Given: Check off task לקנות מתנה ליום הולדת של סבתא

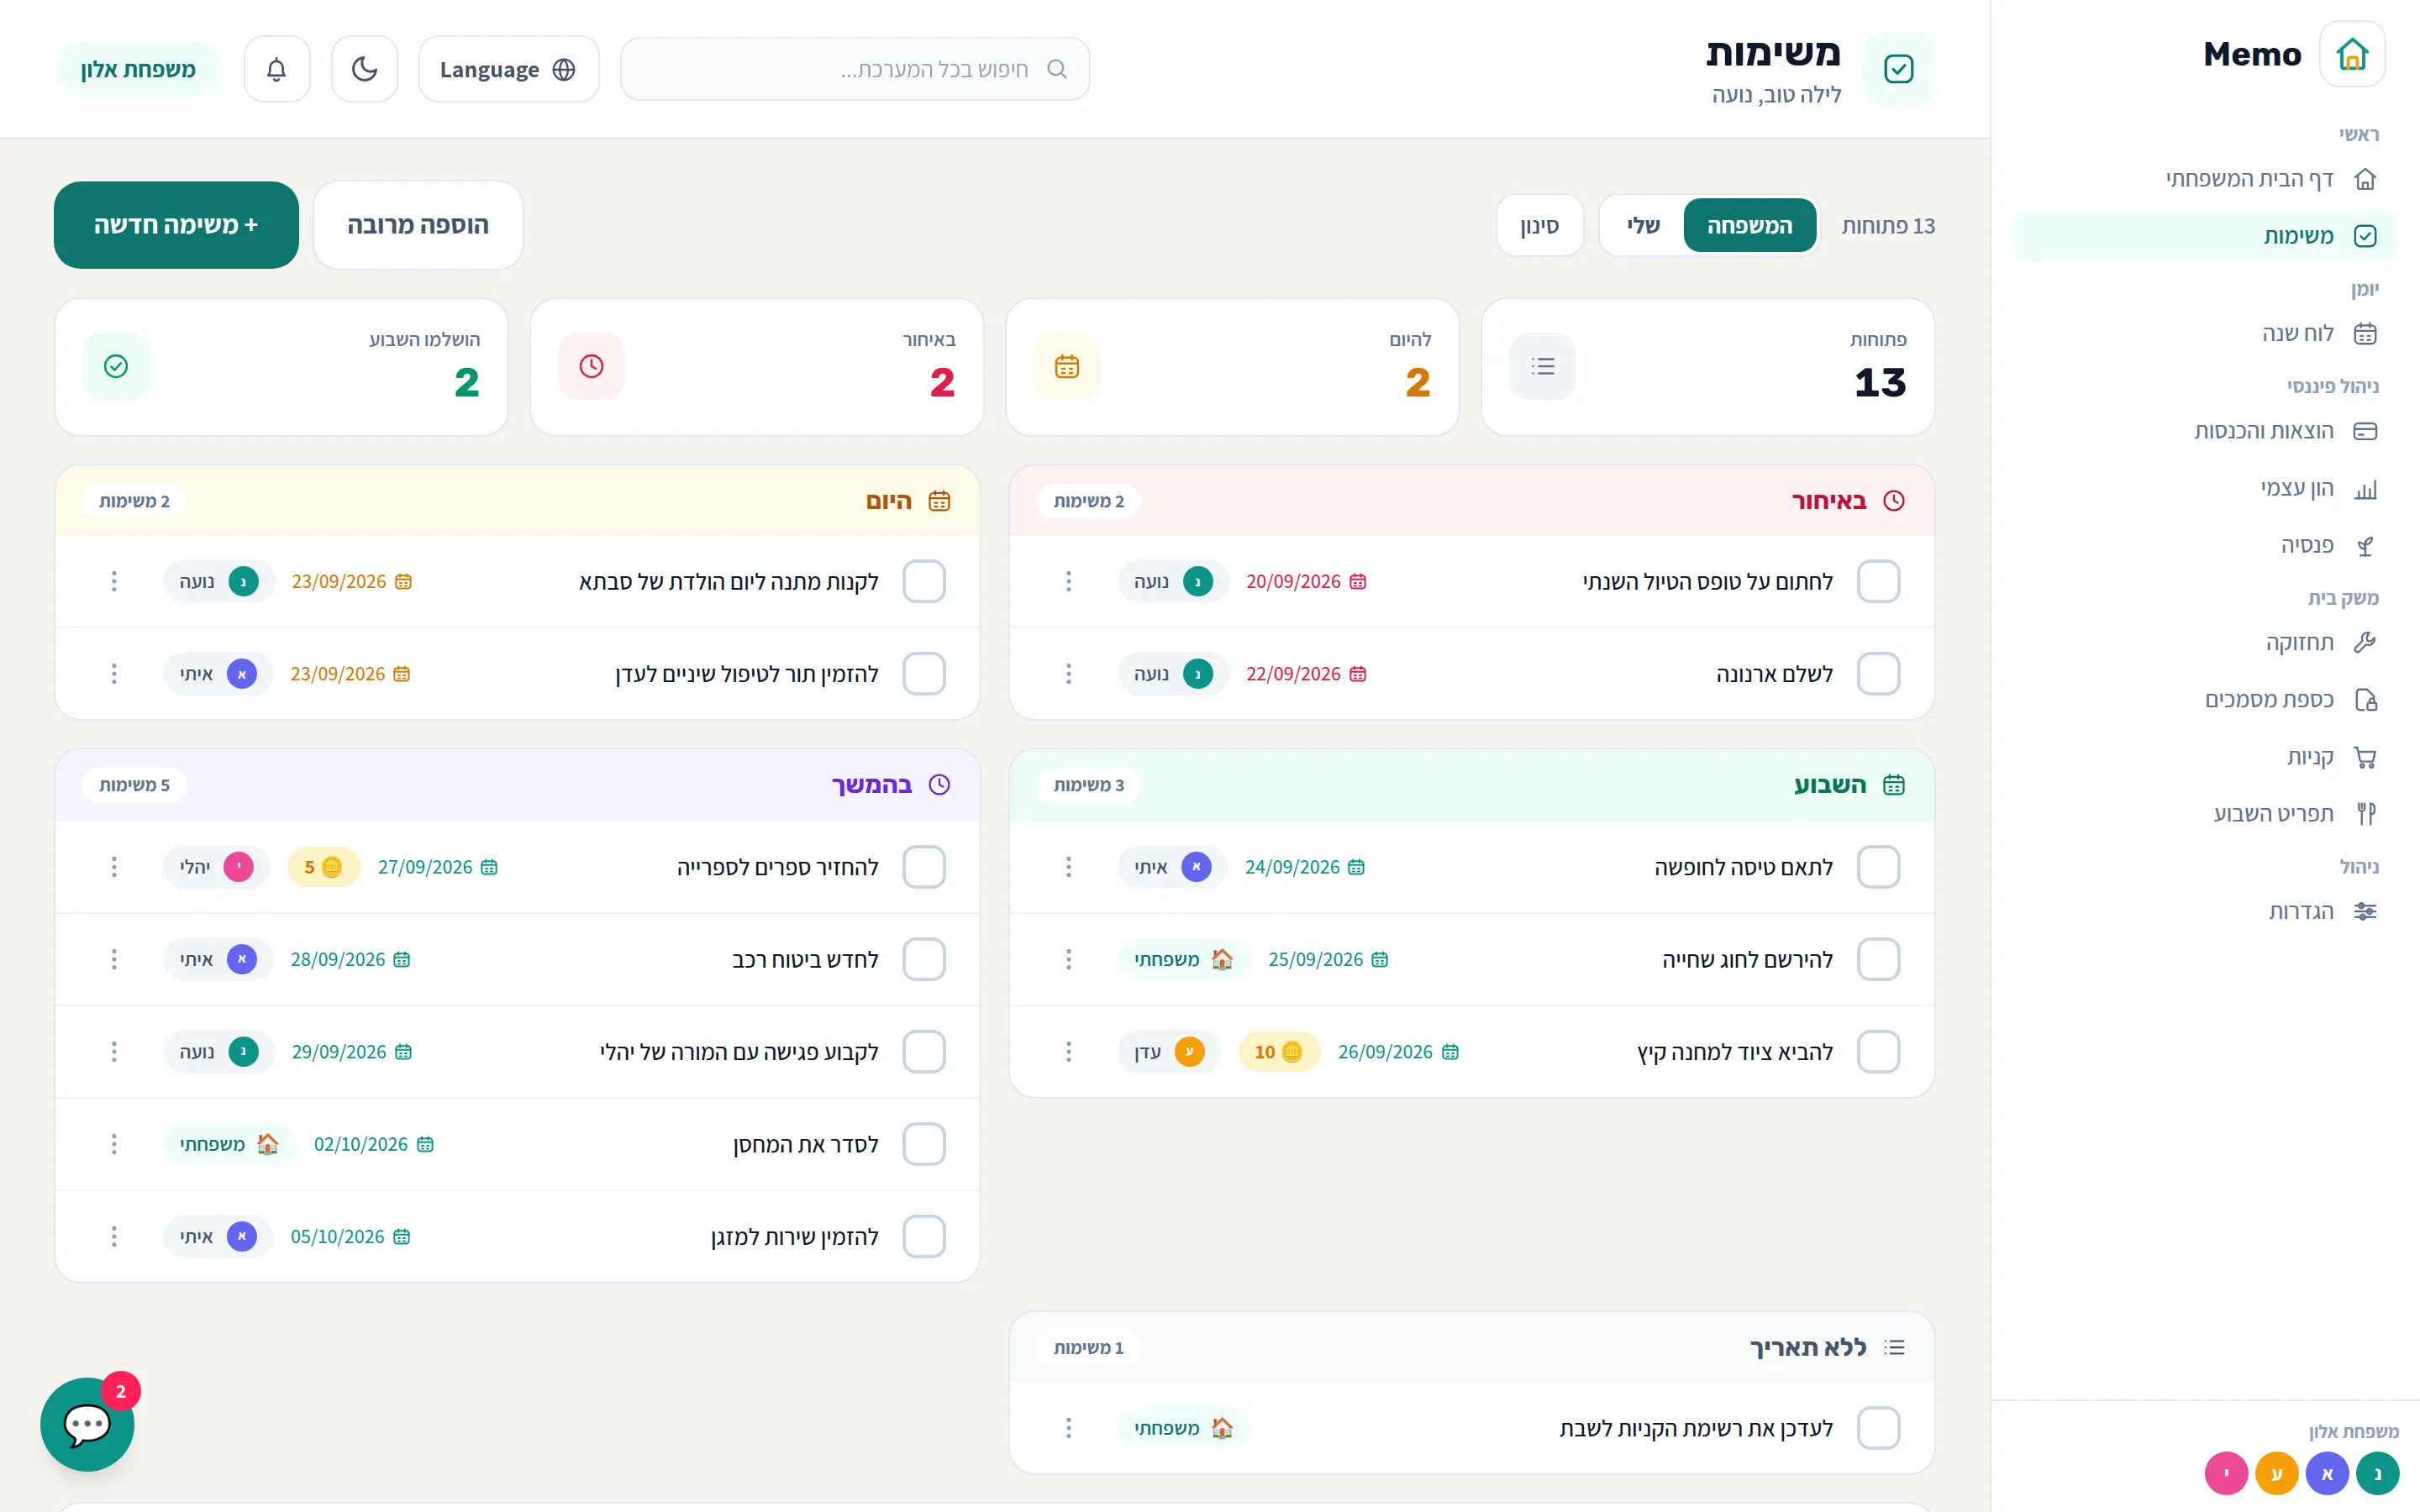Looking at the screenshot, I should (x=924, y=581).
